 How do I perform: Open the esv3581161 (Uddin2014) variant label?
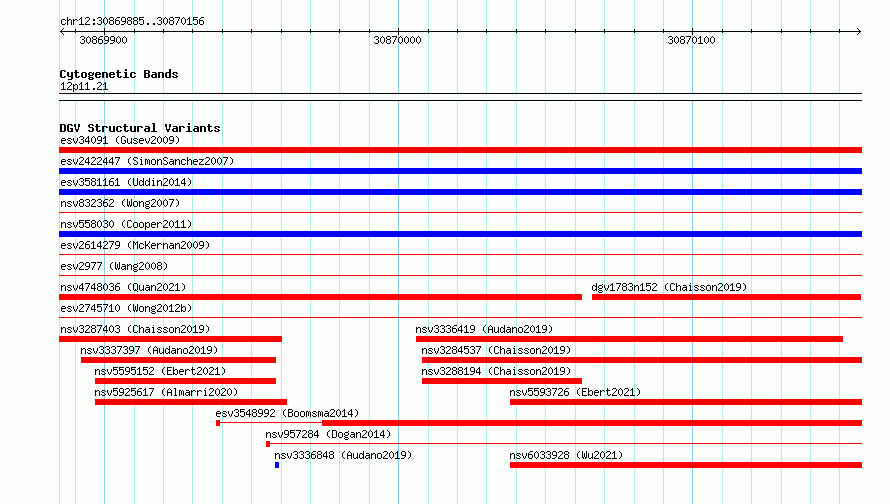(x=126, y=182)
